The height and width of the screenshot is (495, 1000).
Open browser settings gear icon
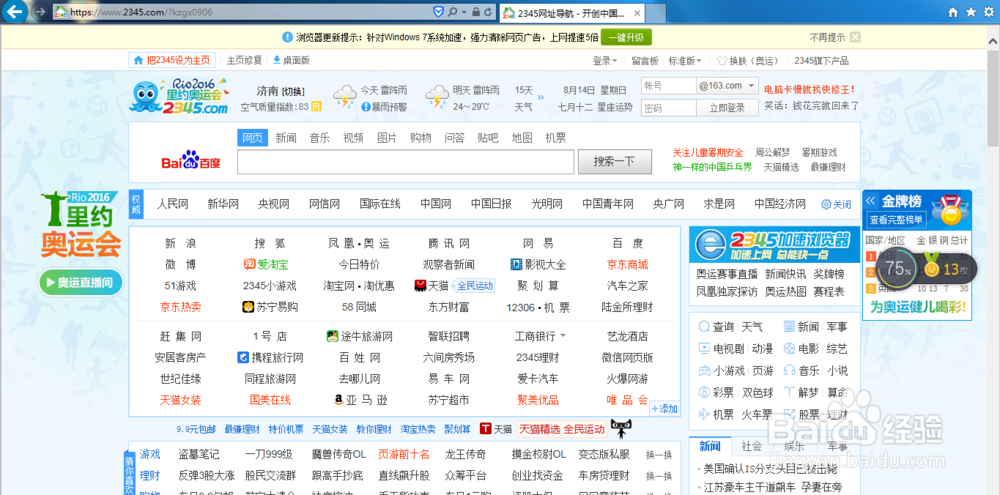(989, 12)
